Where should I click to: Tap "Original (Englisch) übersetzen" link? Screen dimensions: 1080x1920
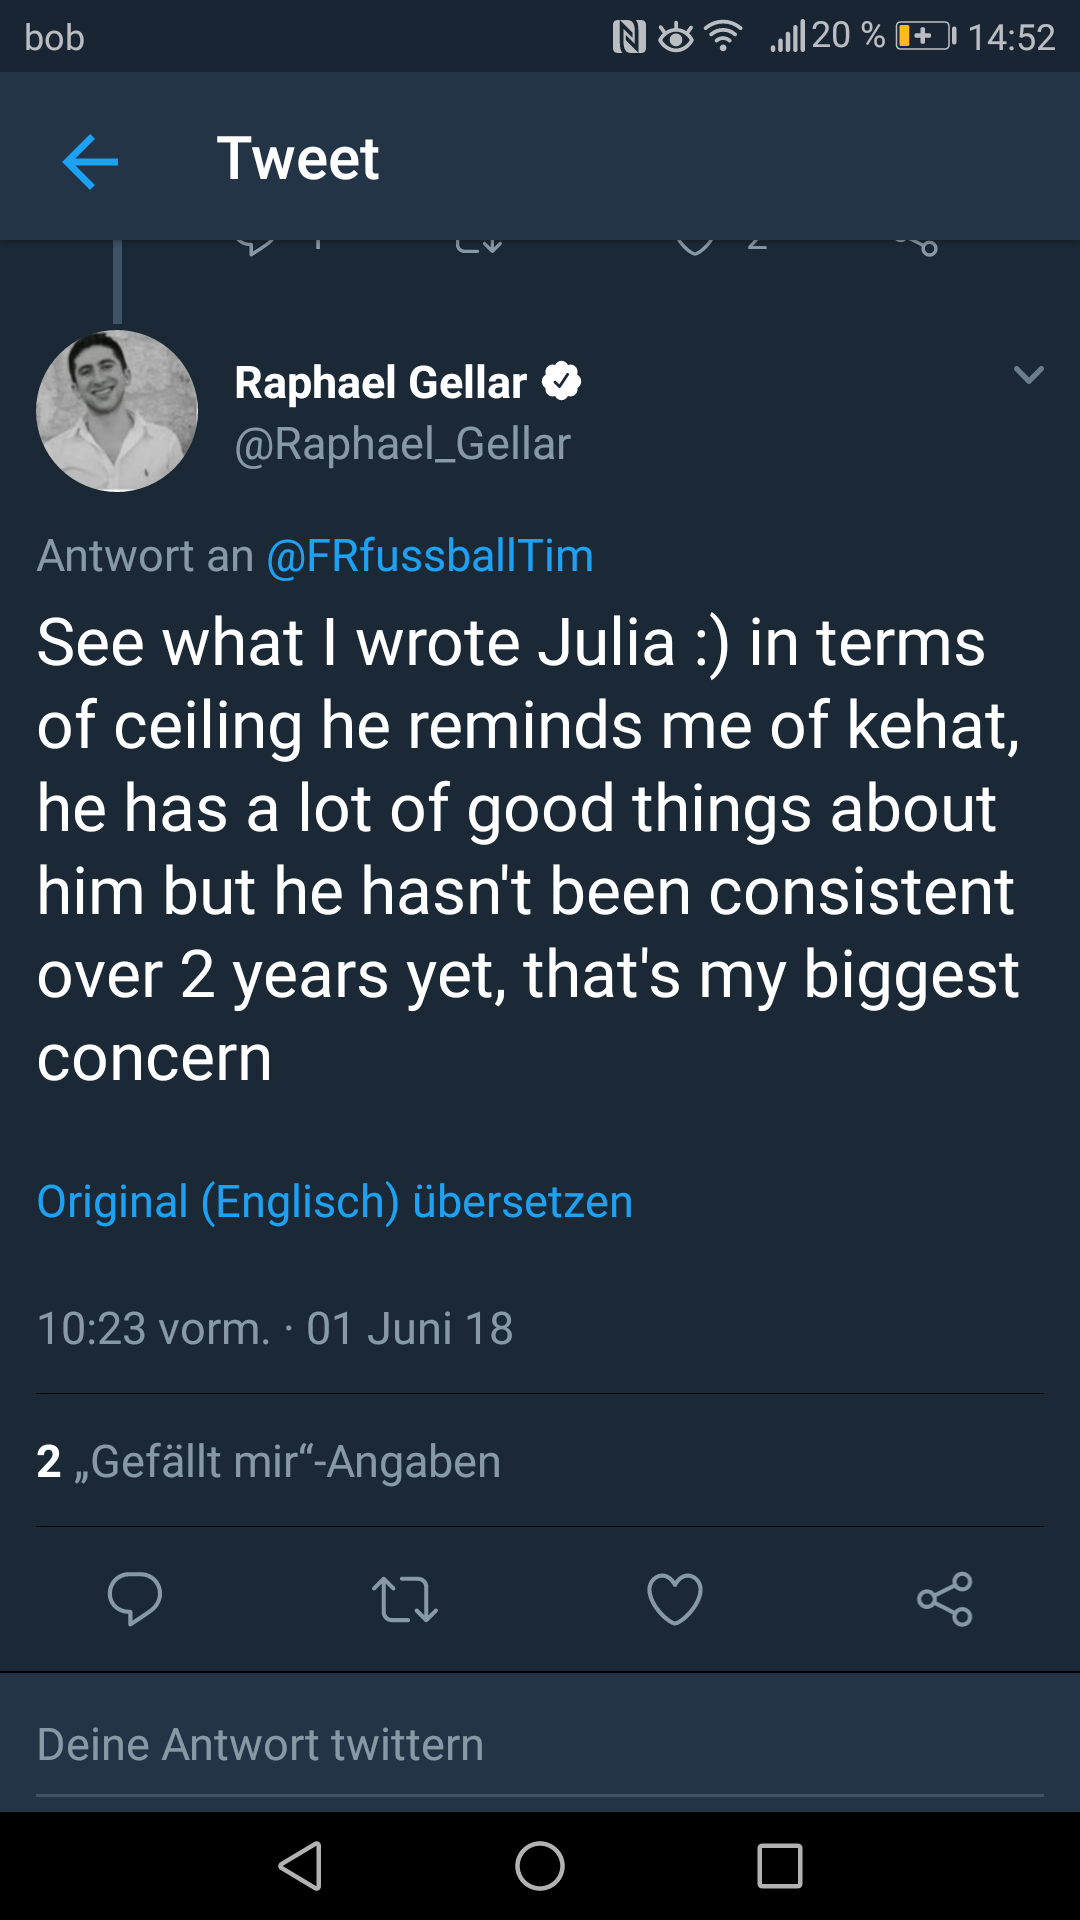[335, 1202]
